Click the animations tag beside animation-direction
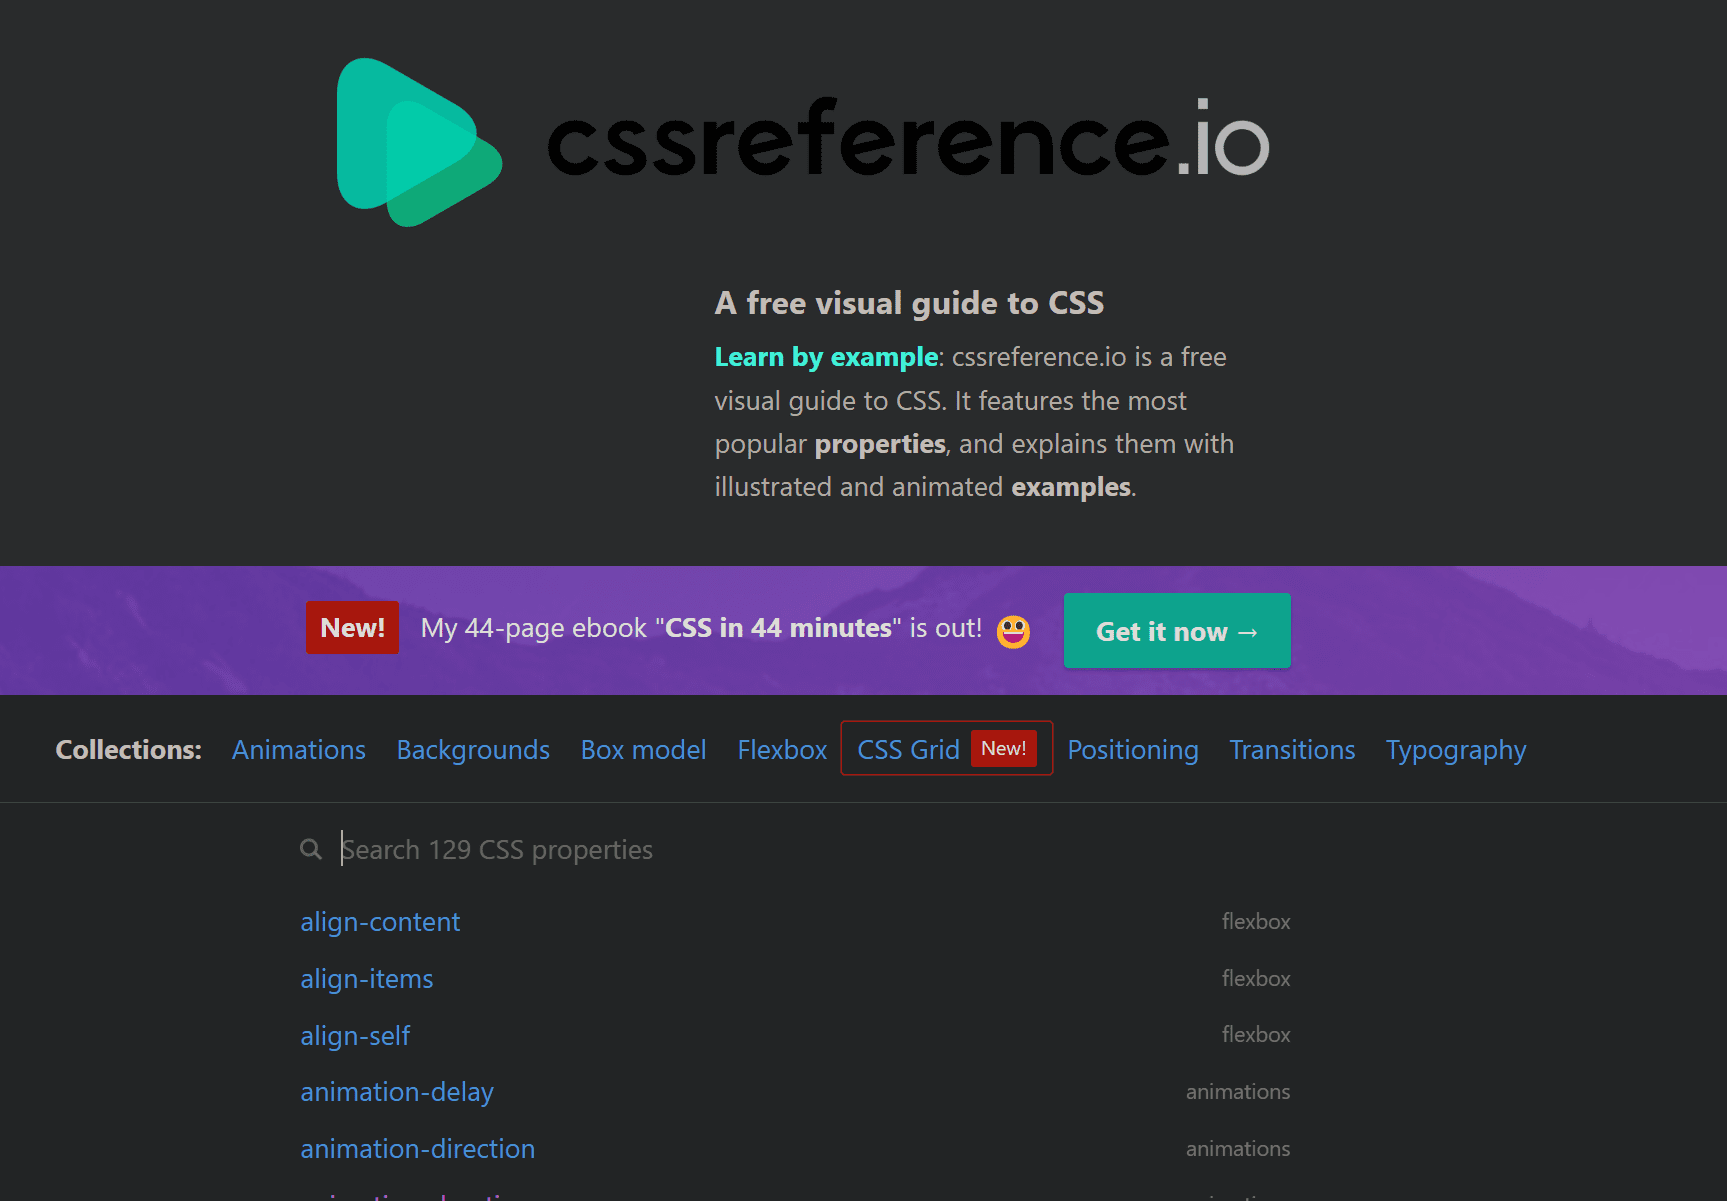The image size is (1727, 1201). [1238, 1149]
